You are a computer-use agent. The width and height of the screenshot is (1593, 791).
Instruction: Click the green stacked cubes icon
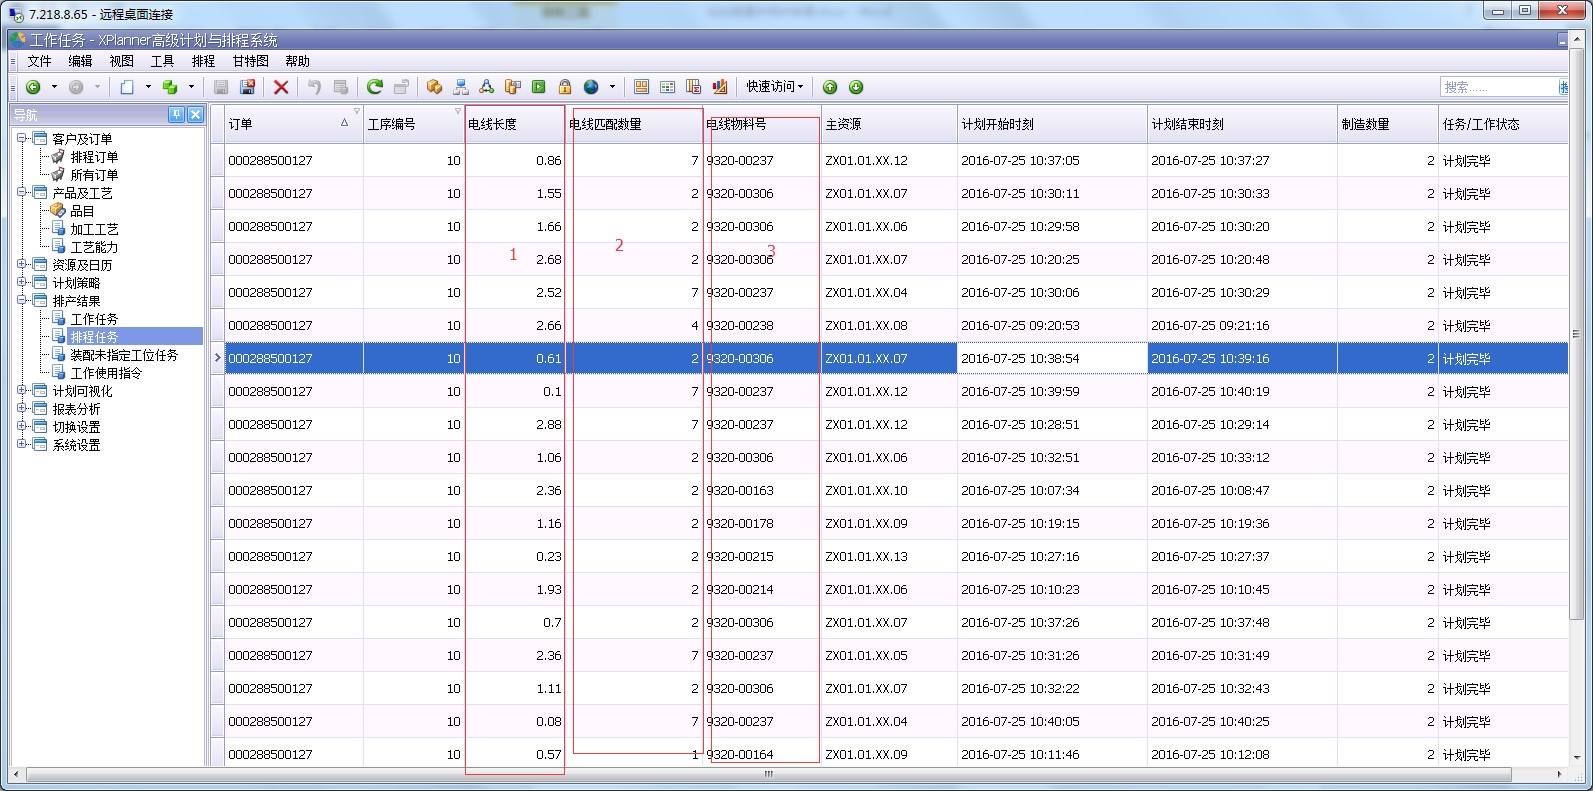point(170,87)
